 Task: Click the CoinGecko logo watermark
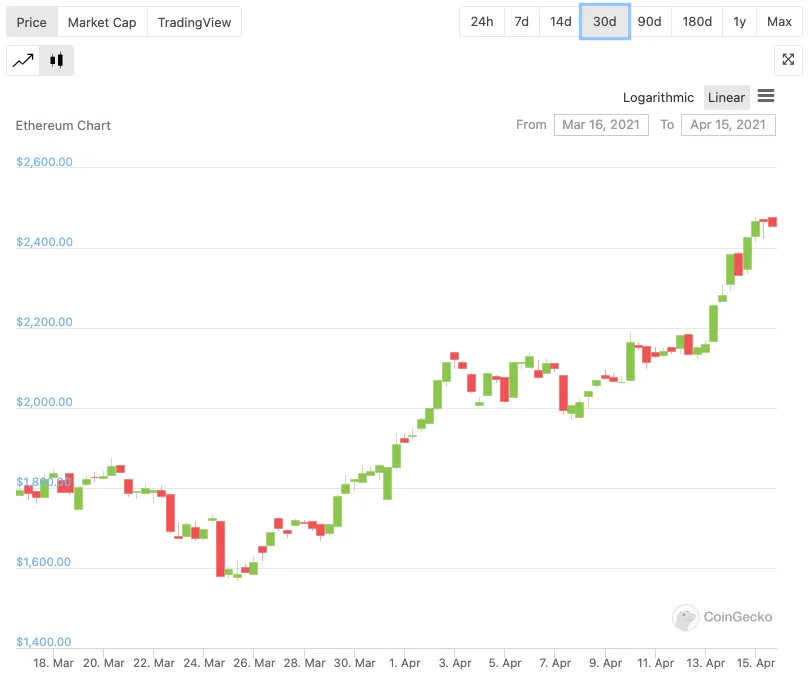[x=722, y=617]
